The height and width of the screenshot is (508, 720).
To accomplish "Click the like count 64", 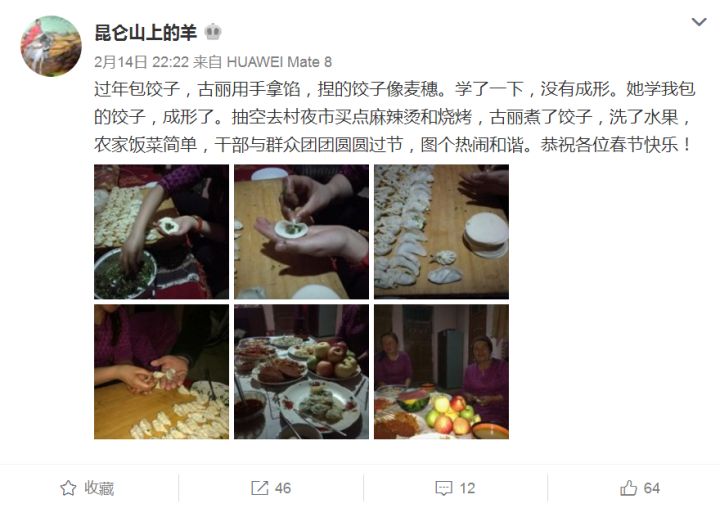I will point(652,488).
